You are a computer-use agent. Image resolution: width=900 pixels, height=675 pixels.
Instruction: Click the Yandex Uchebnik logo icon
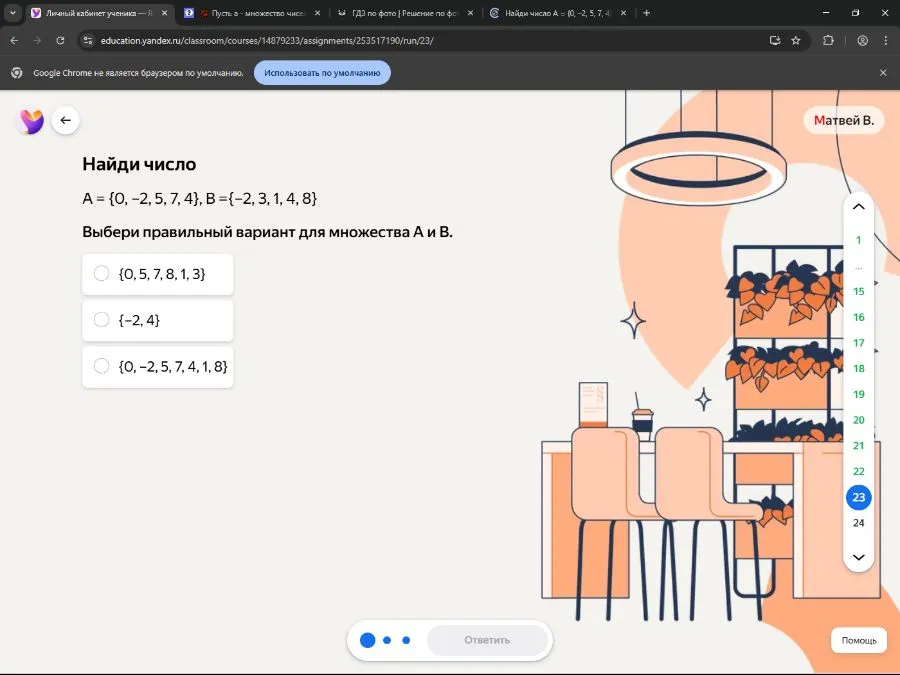[x=31, y=121]
